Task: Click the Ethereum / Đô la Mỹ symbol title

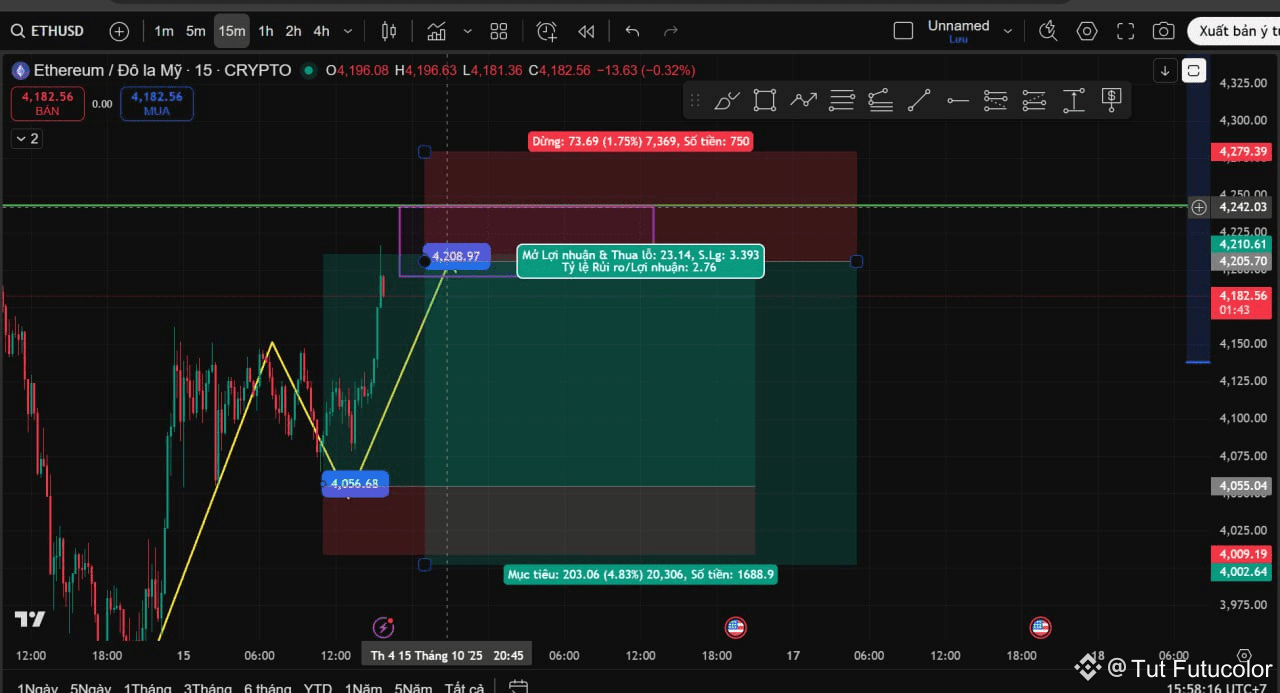Action: tap(162, 70)
